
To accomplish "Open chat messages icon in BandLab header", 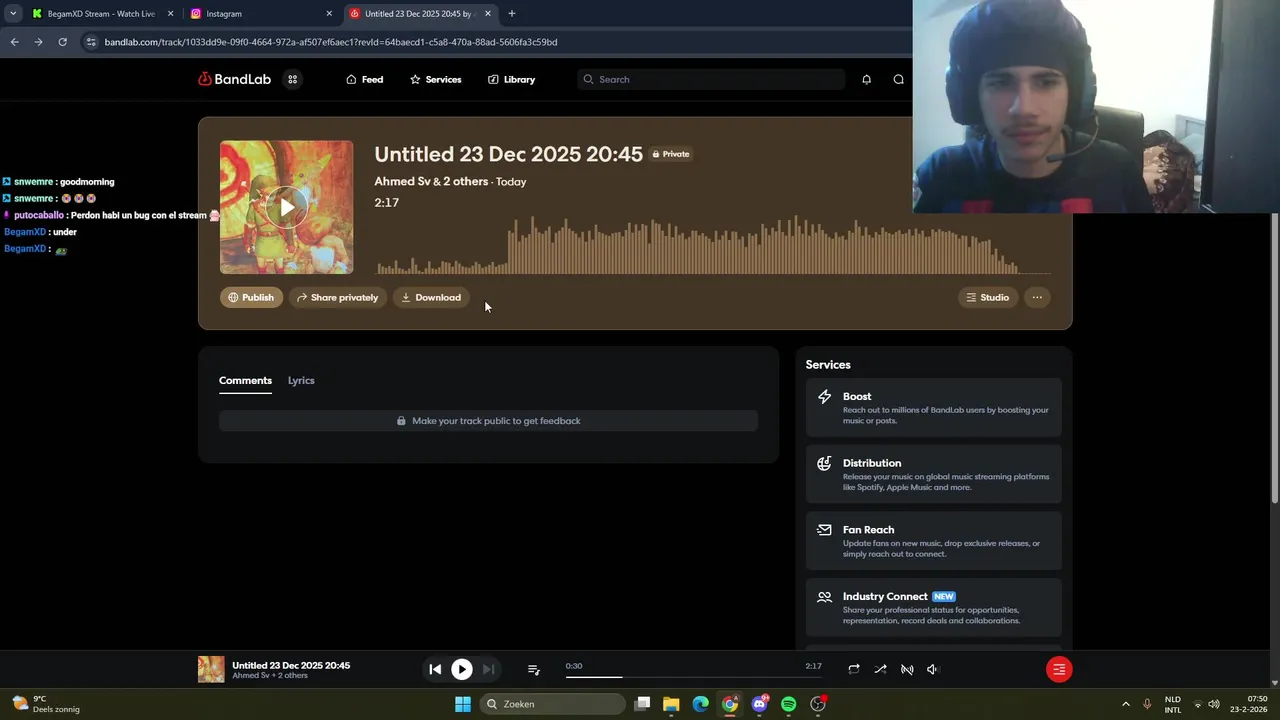I will click(x=898, y=79).
